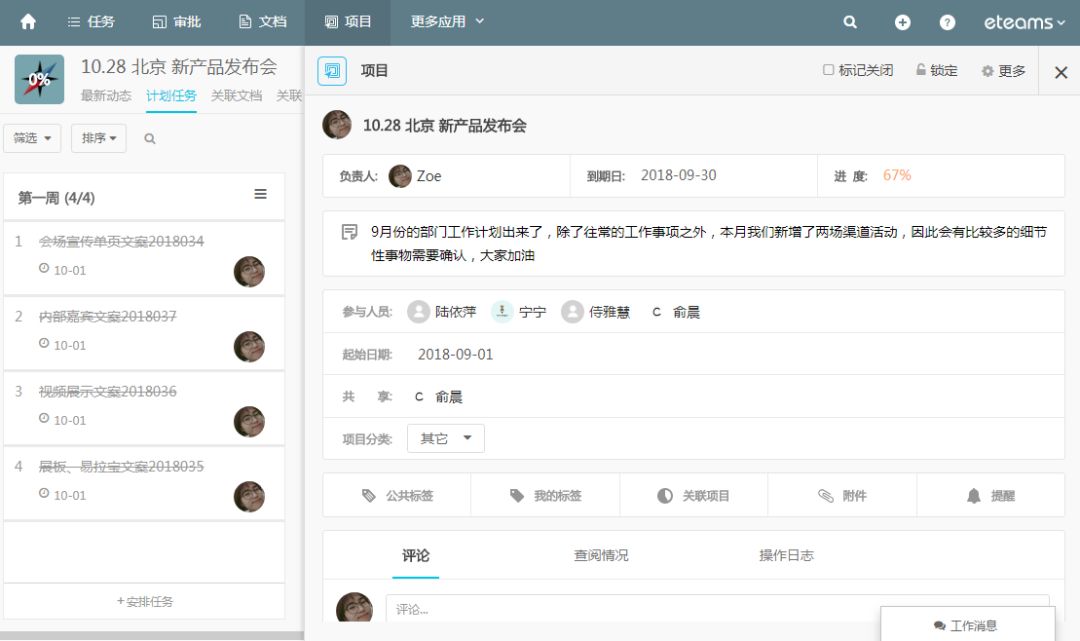Open task 会场宣传单页文案2018034
1080x641 pixels.
(121, 242)
